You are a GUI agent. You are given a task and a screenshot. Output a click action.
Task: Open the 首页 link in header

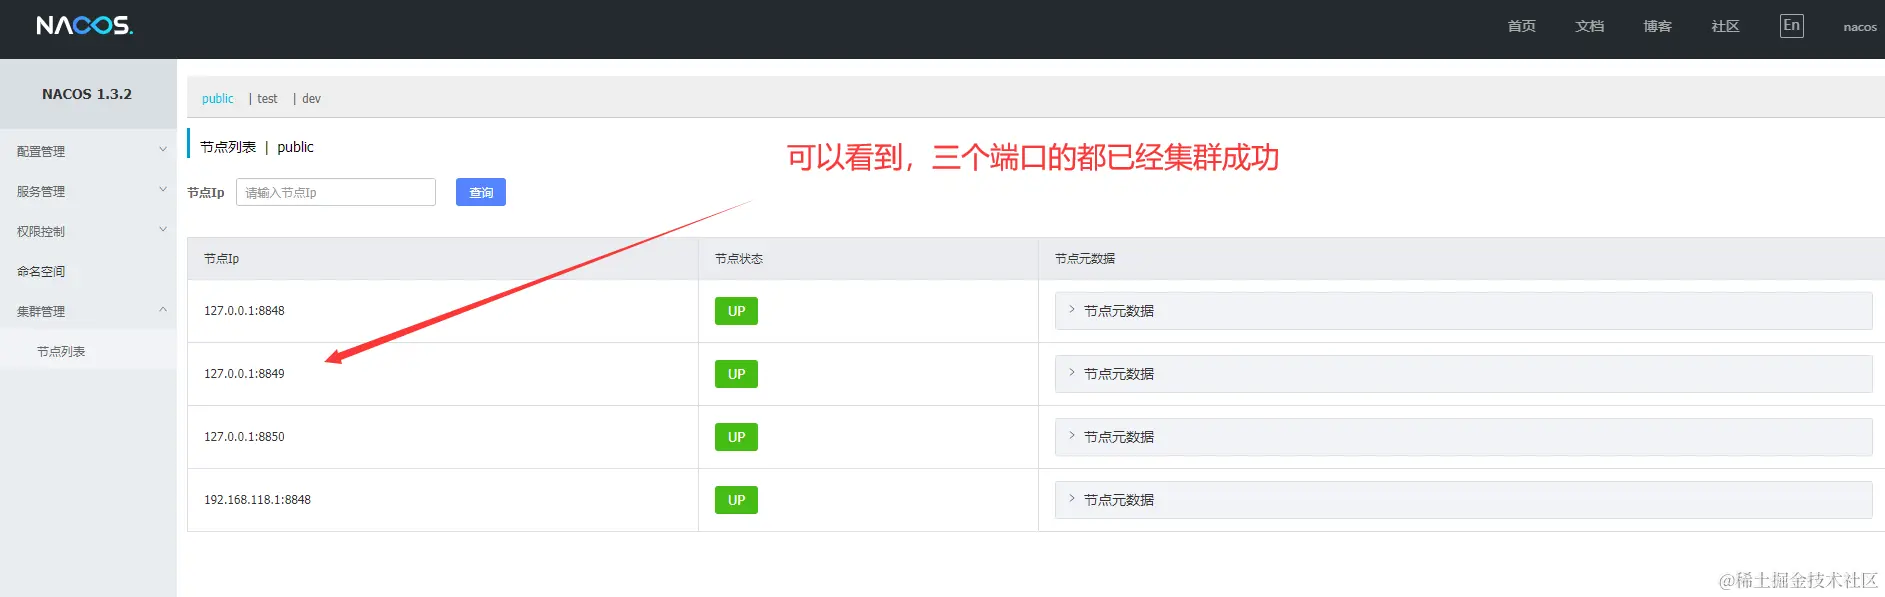[x=1521, y=26]
